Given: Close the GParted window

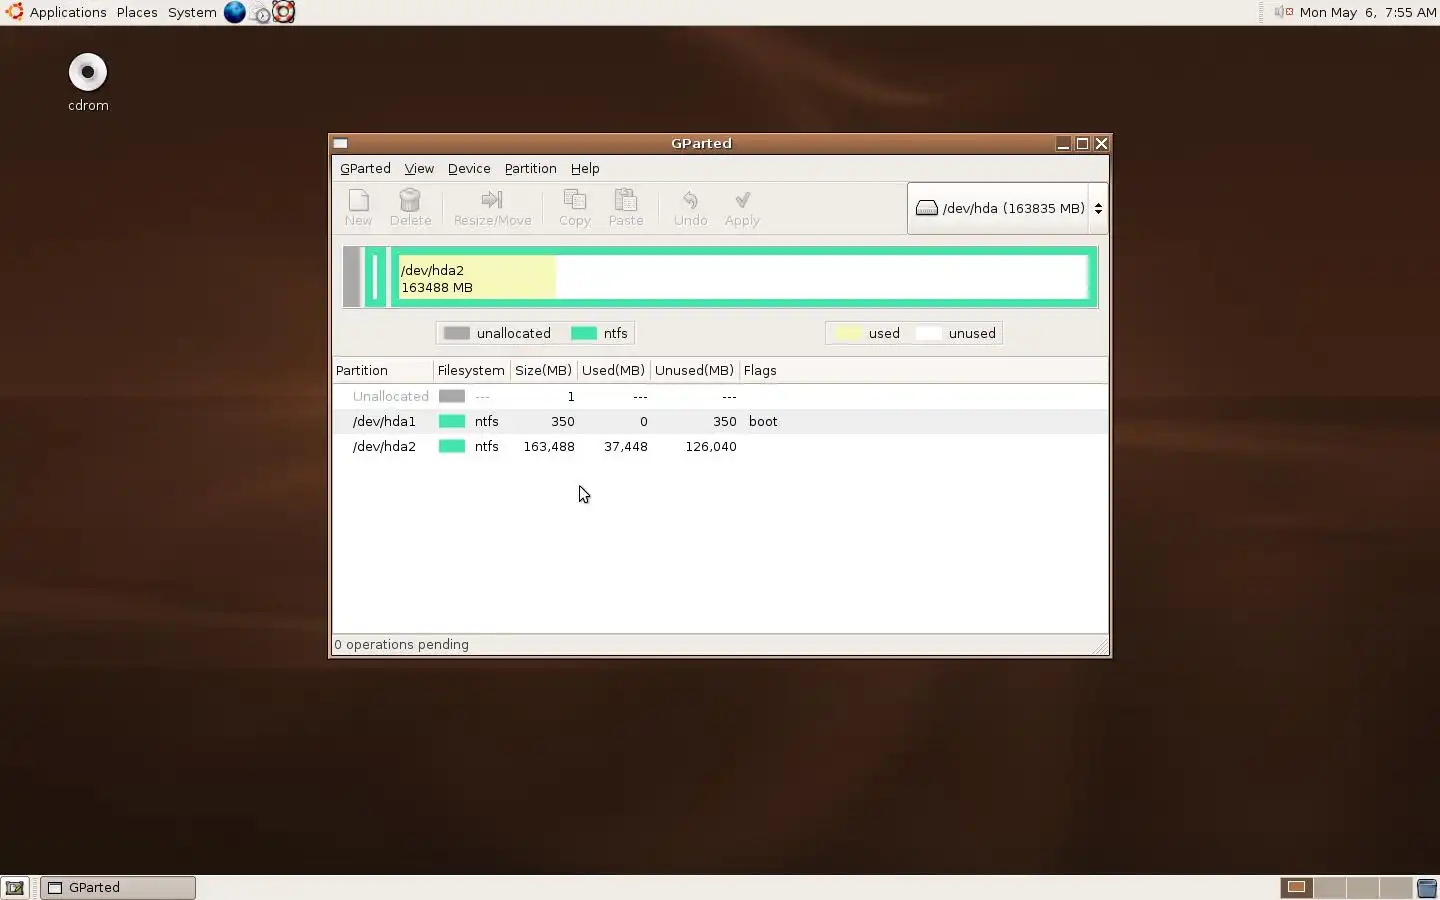Looking at the screenshot, I should click(x=1101, y=143).
